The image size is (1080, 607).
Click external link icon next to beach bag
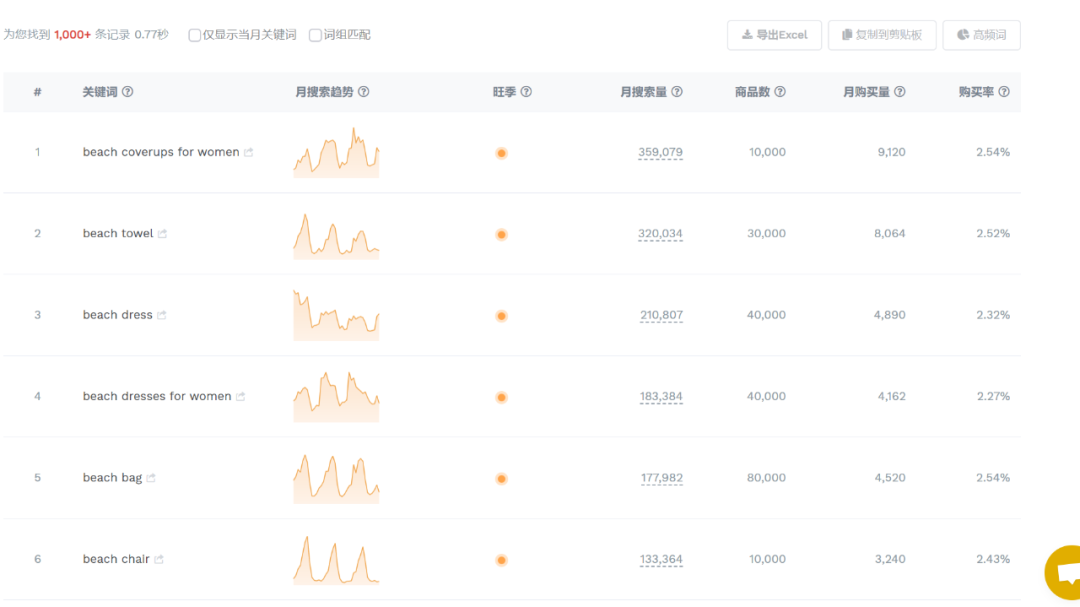(151, 478)
